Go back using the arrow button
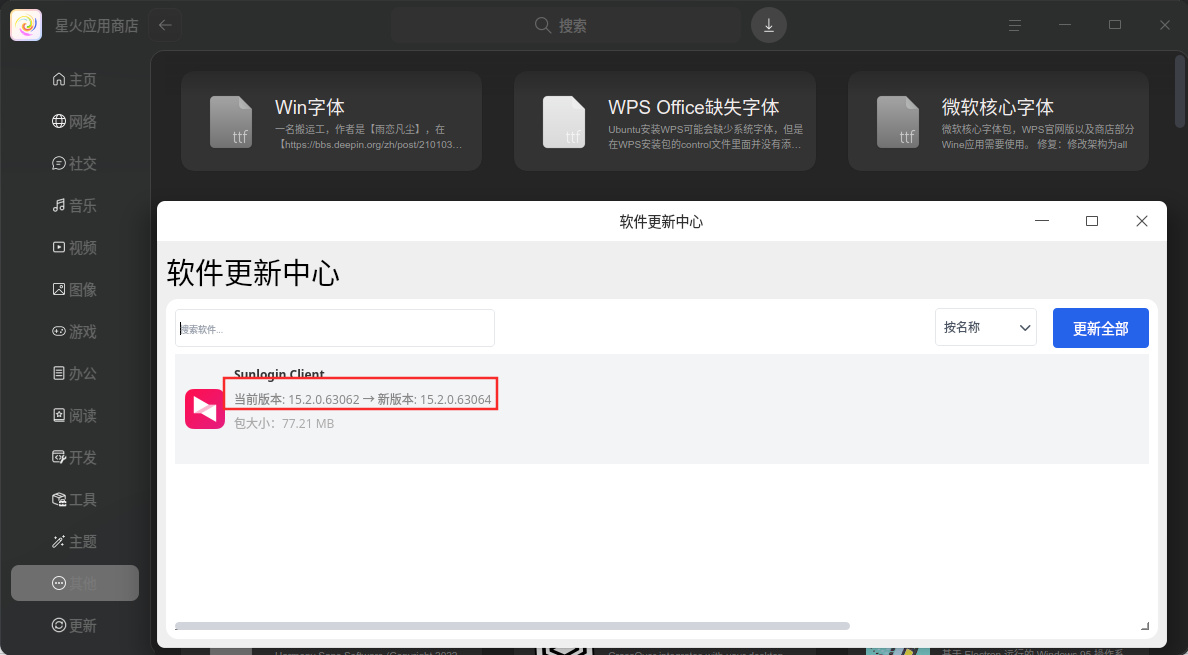 click(x=165, y=25)
